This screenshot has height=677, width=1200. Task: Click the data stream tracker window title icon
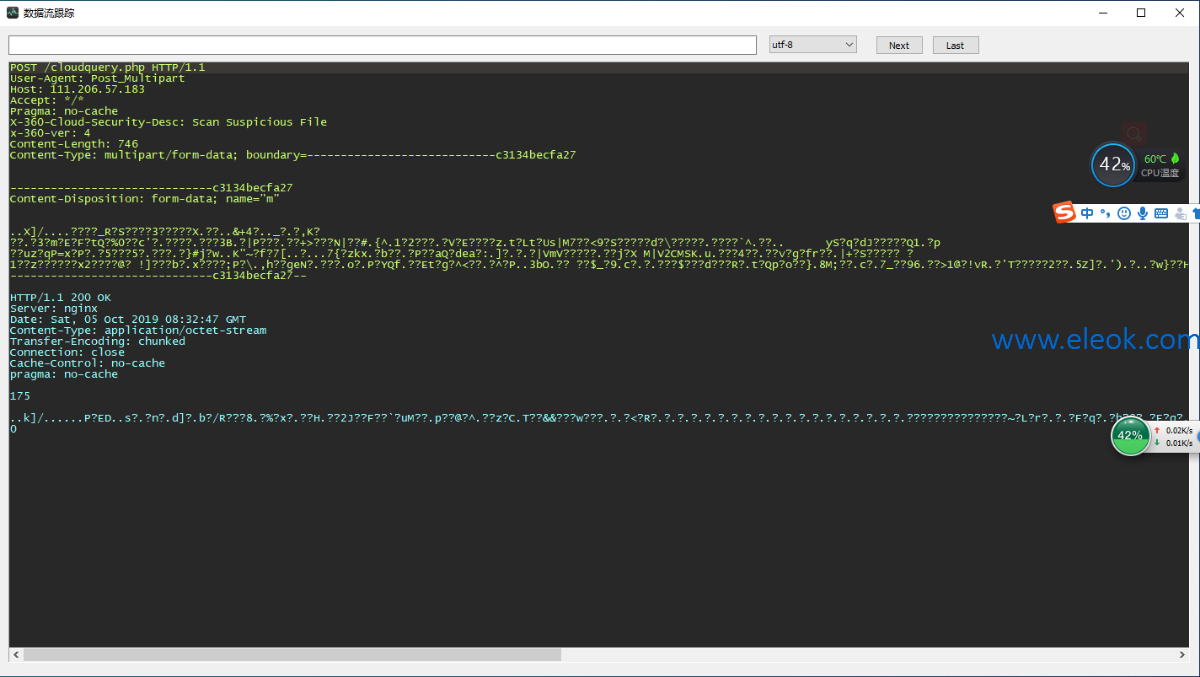[x=13, y=13]
